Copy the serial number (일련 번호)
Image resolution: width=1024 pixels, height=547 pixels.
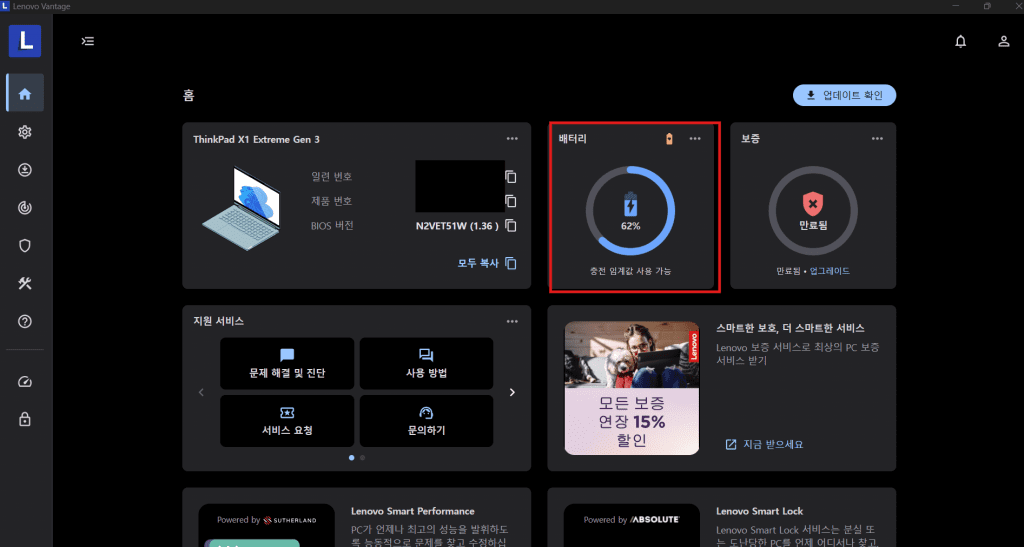point(511,177)
